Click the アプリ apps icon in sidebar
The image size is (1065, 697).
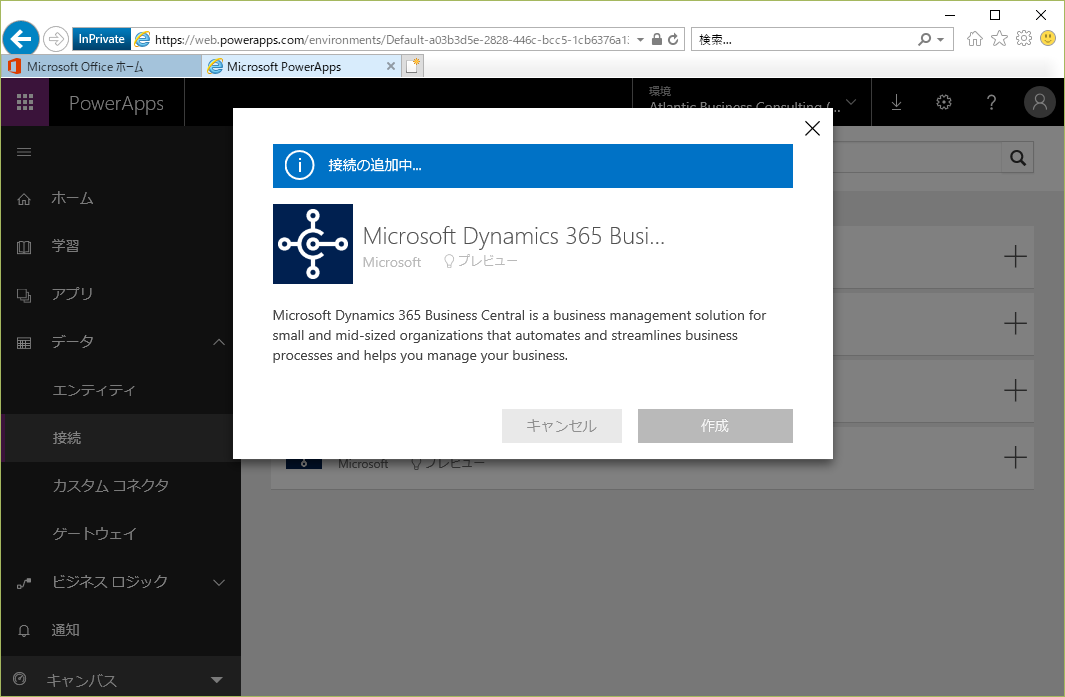coord(24,296)
